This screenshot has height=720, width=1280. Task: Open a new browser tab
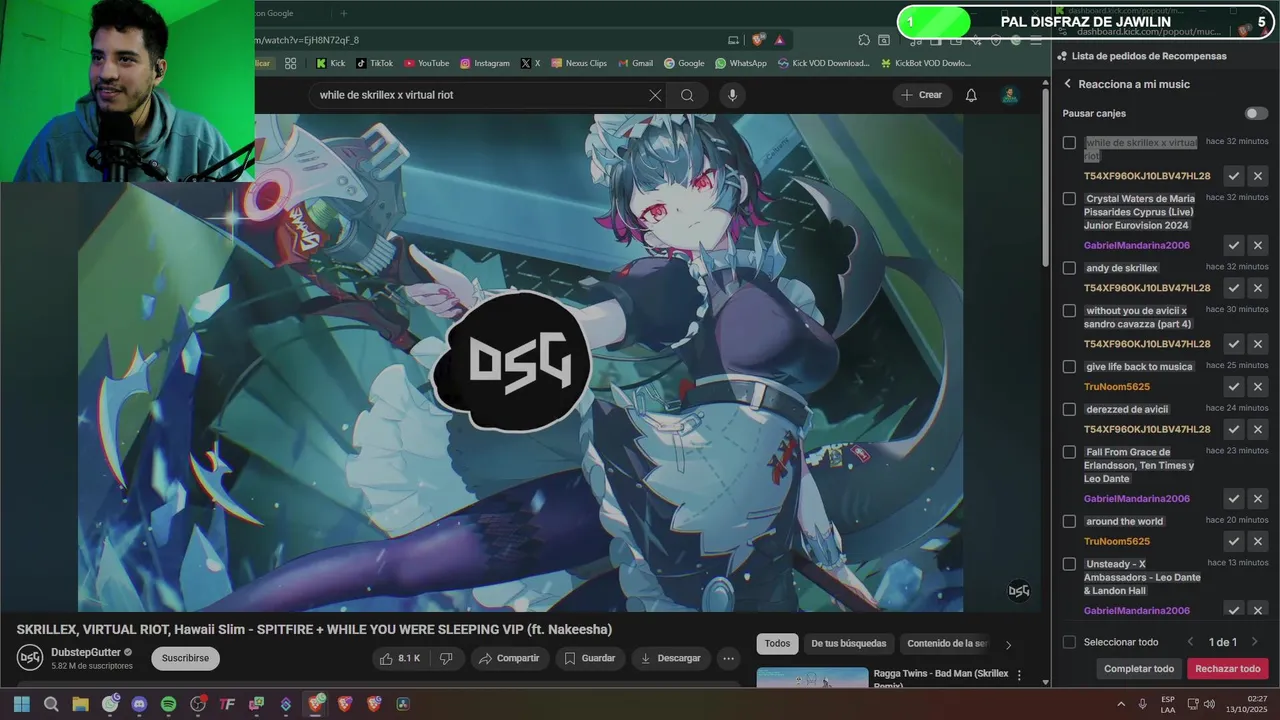(343, 13)
